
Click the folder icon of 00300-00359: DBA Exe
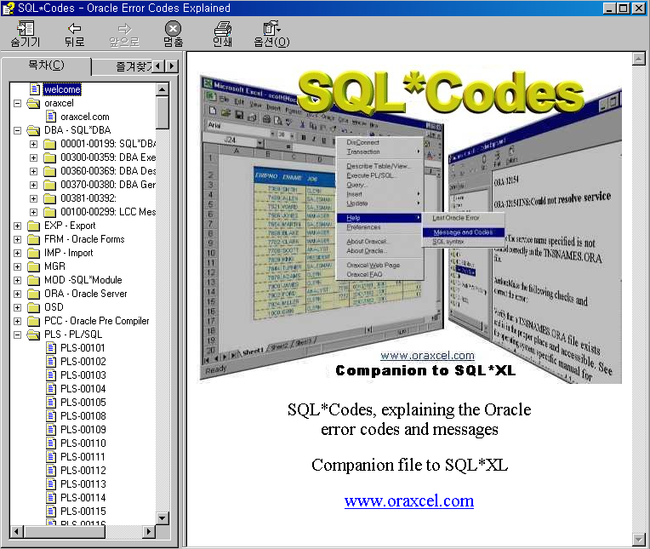(x=50, y=158)
